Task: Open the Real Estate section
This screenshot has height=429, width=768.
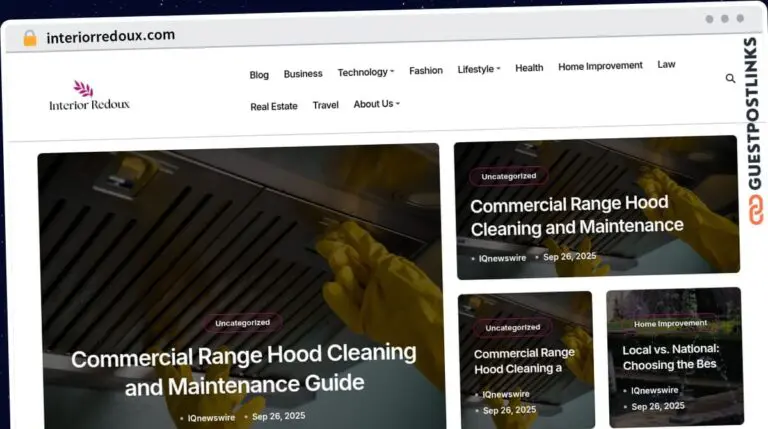Action: tap(274, 106)
